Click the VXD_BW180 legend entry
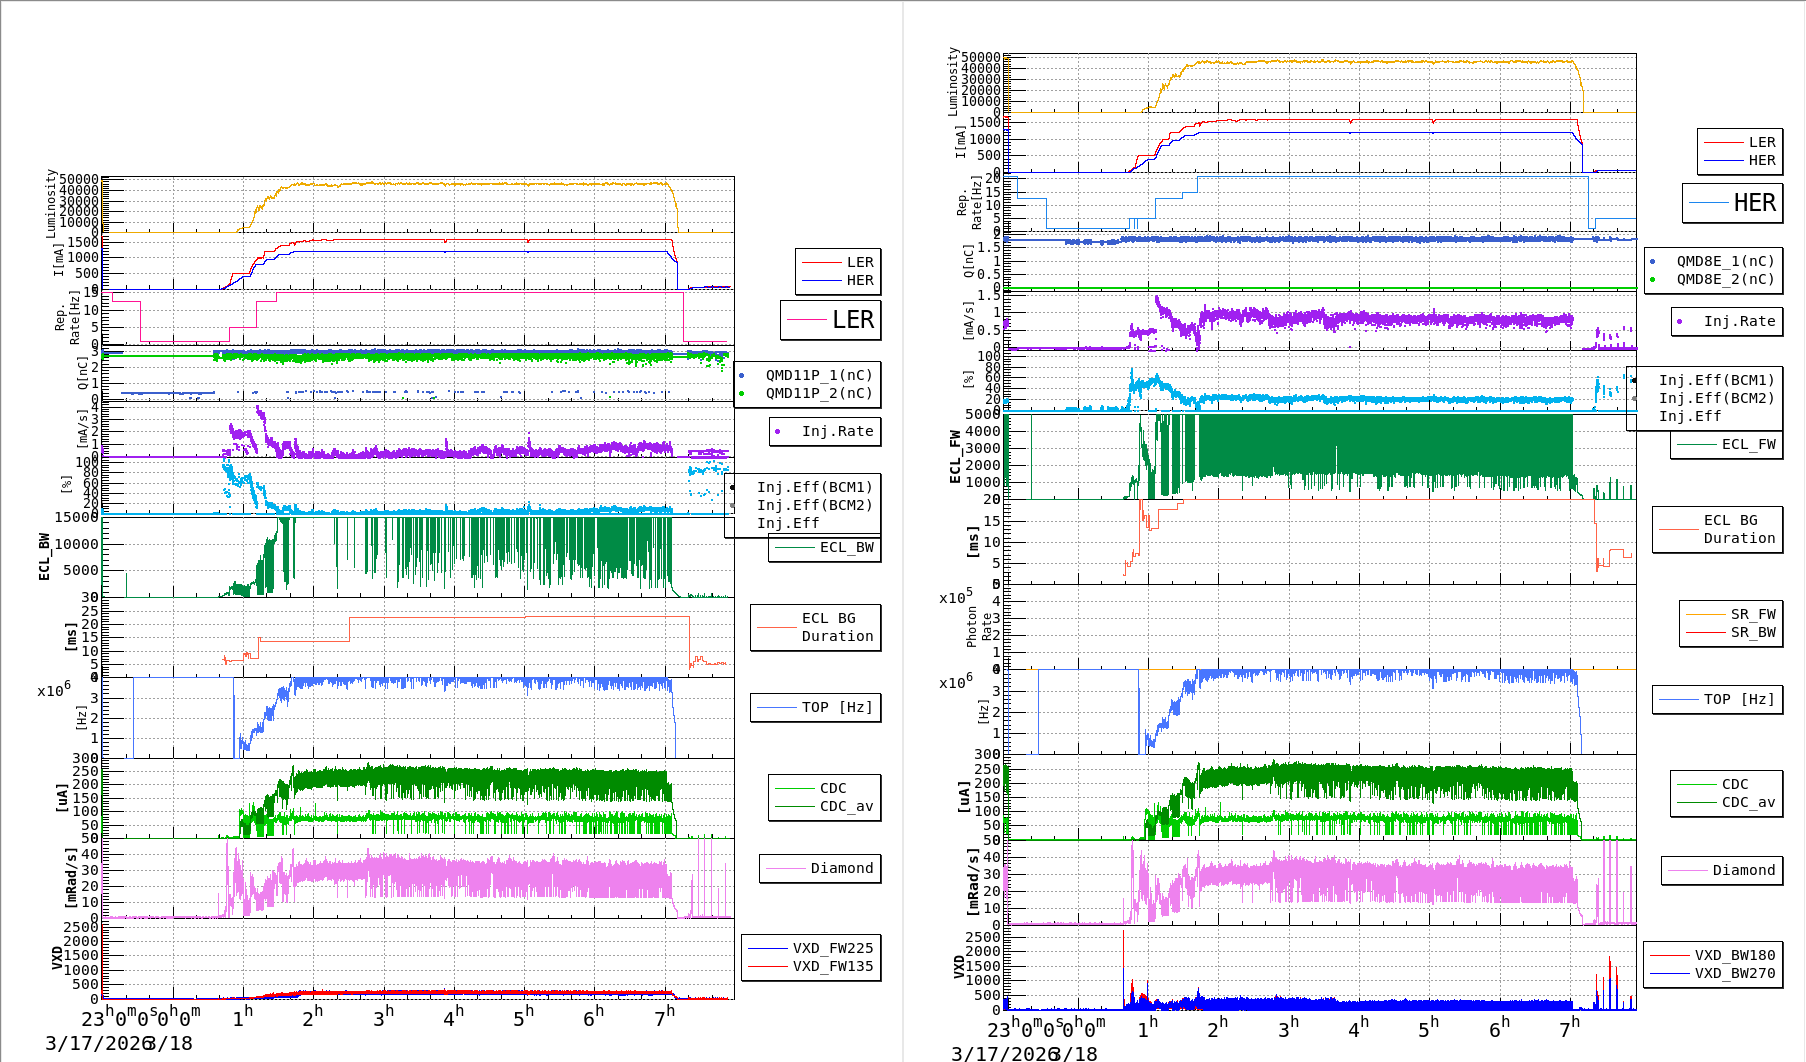 pos(1734,955)
